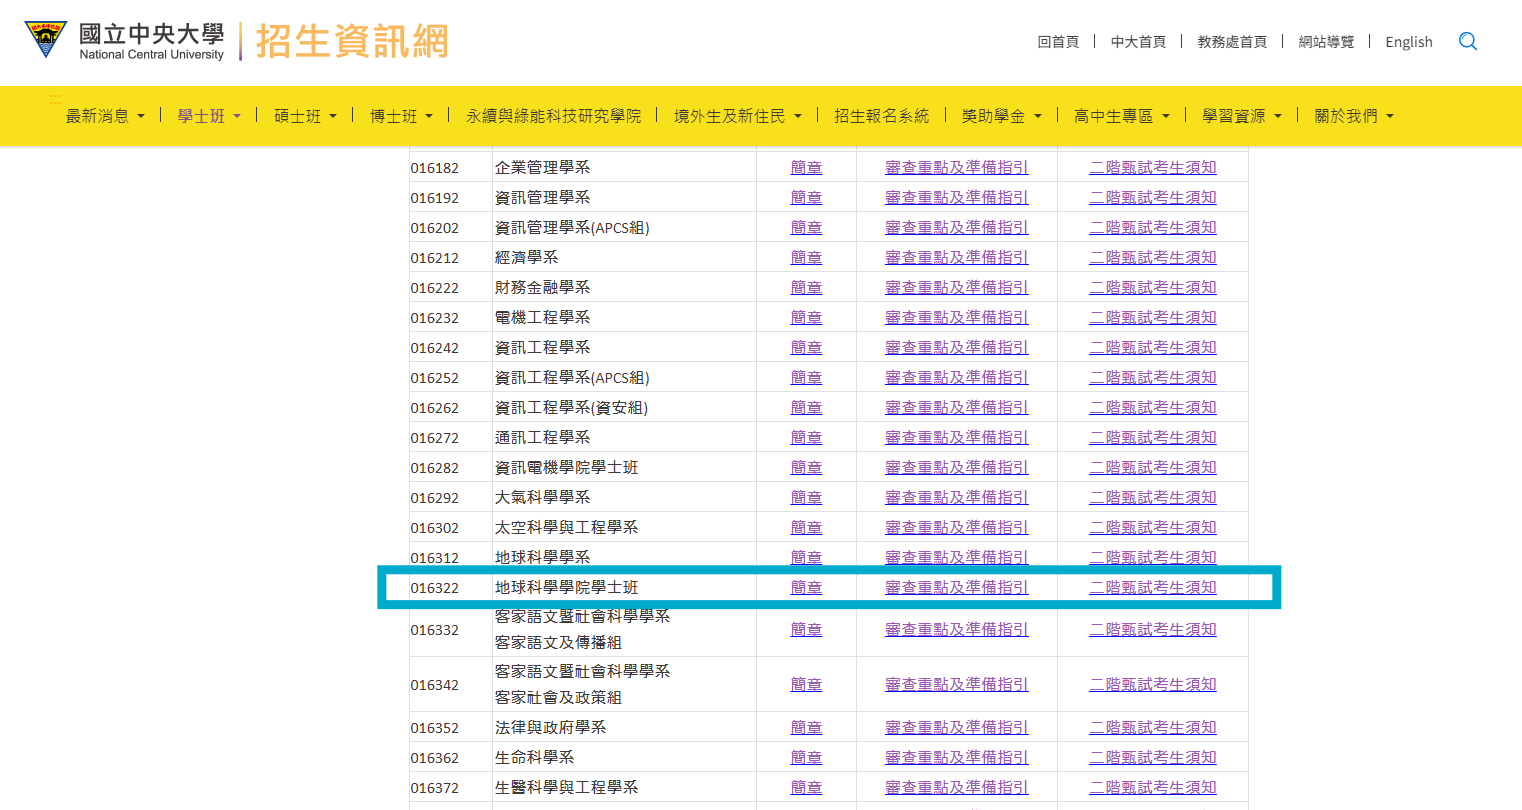
Task: Open 簡章 for 地球科學學院學士班
Action: 806,588
